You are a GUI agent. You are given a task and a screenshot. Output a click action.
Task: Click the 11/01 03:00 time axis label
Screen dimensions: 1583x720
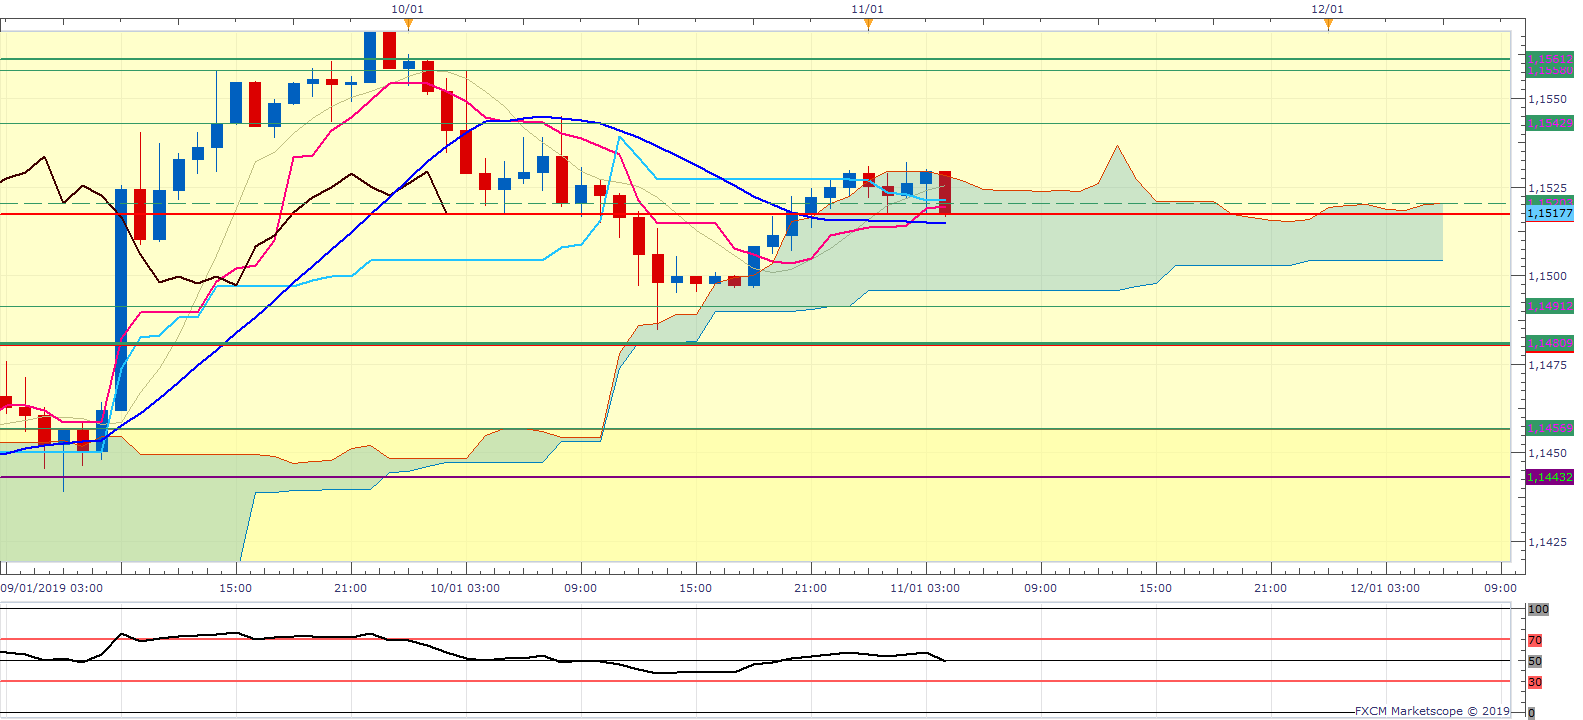point(925,588)
